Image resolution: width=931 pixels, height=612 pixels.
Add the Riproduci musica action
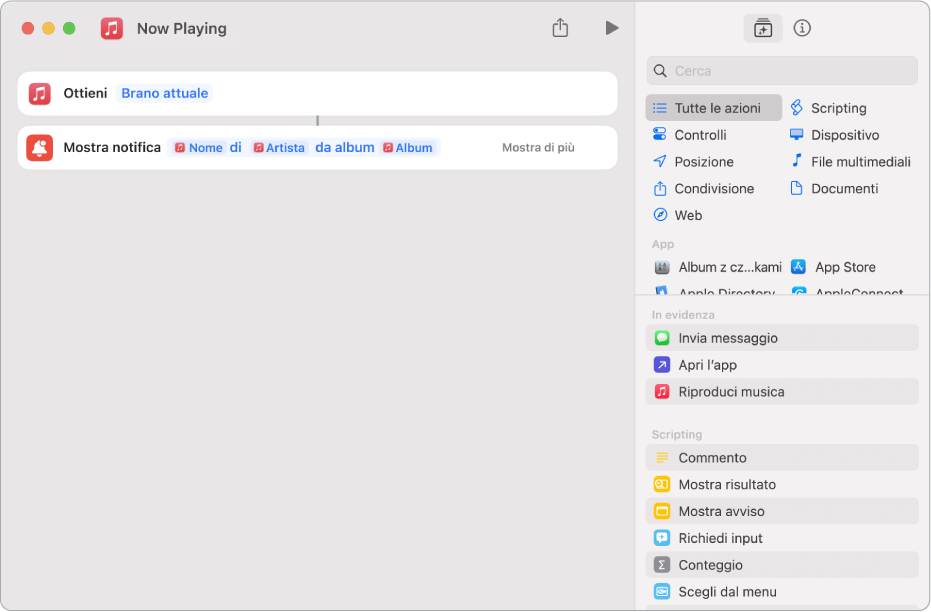pos(731,392)
